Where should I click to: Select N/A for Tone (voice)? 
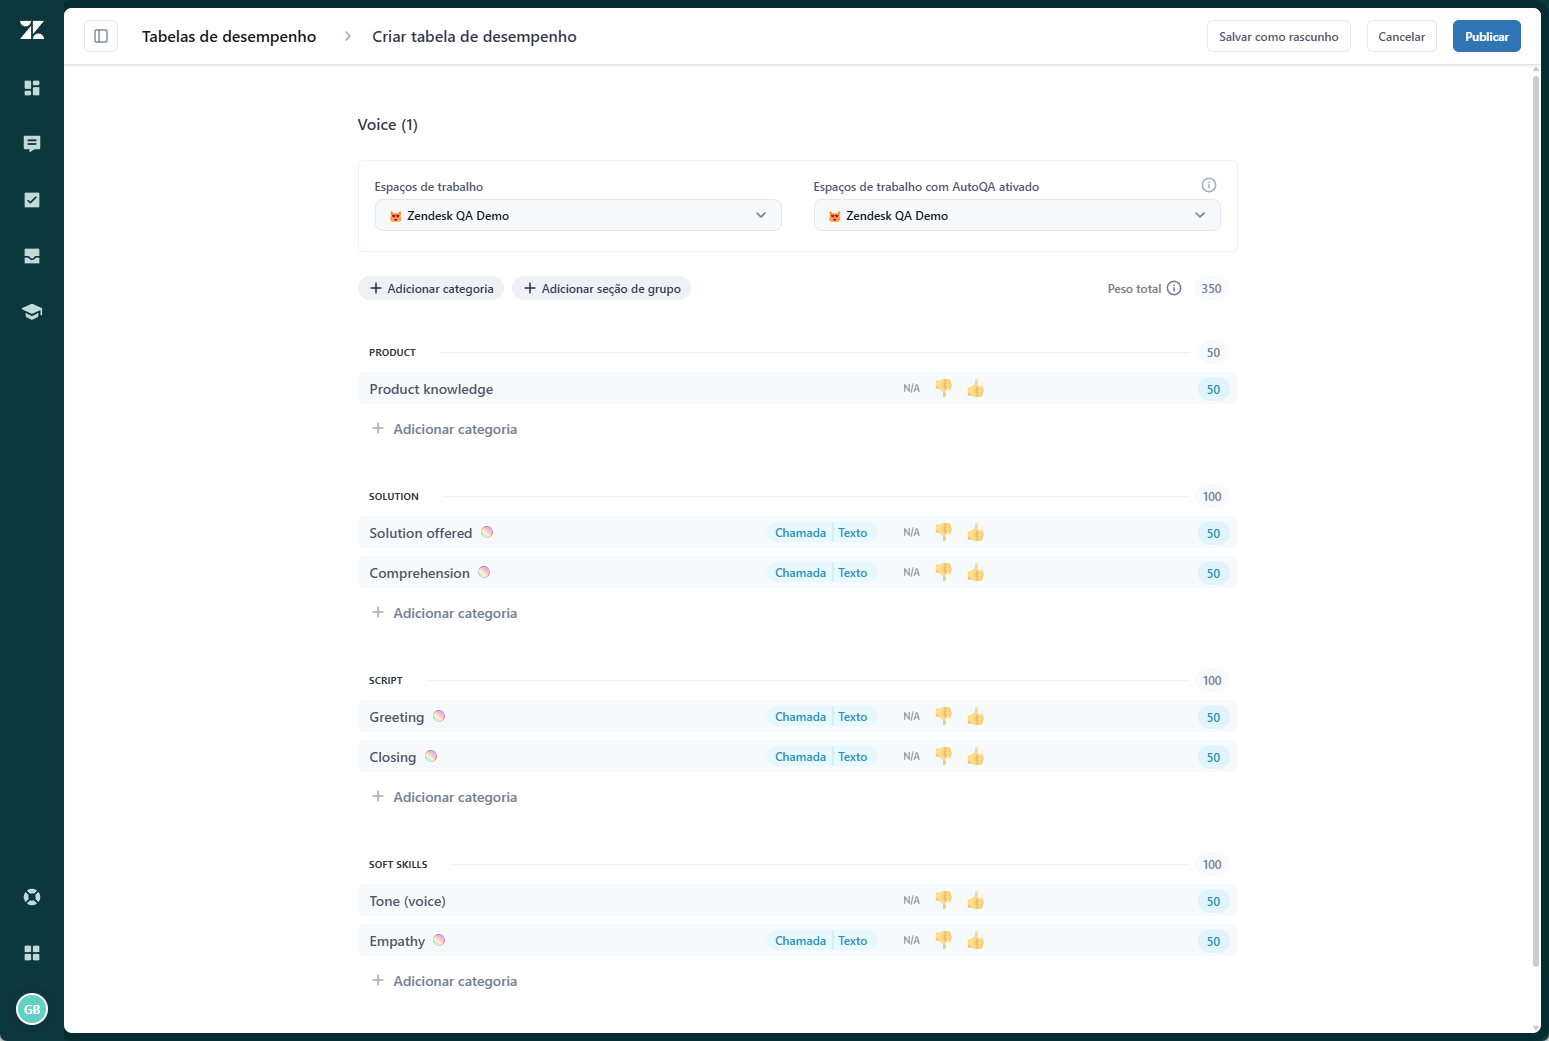pos(911,901)
